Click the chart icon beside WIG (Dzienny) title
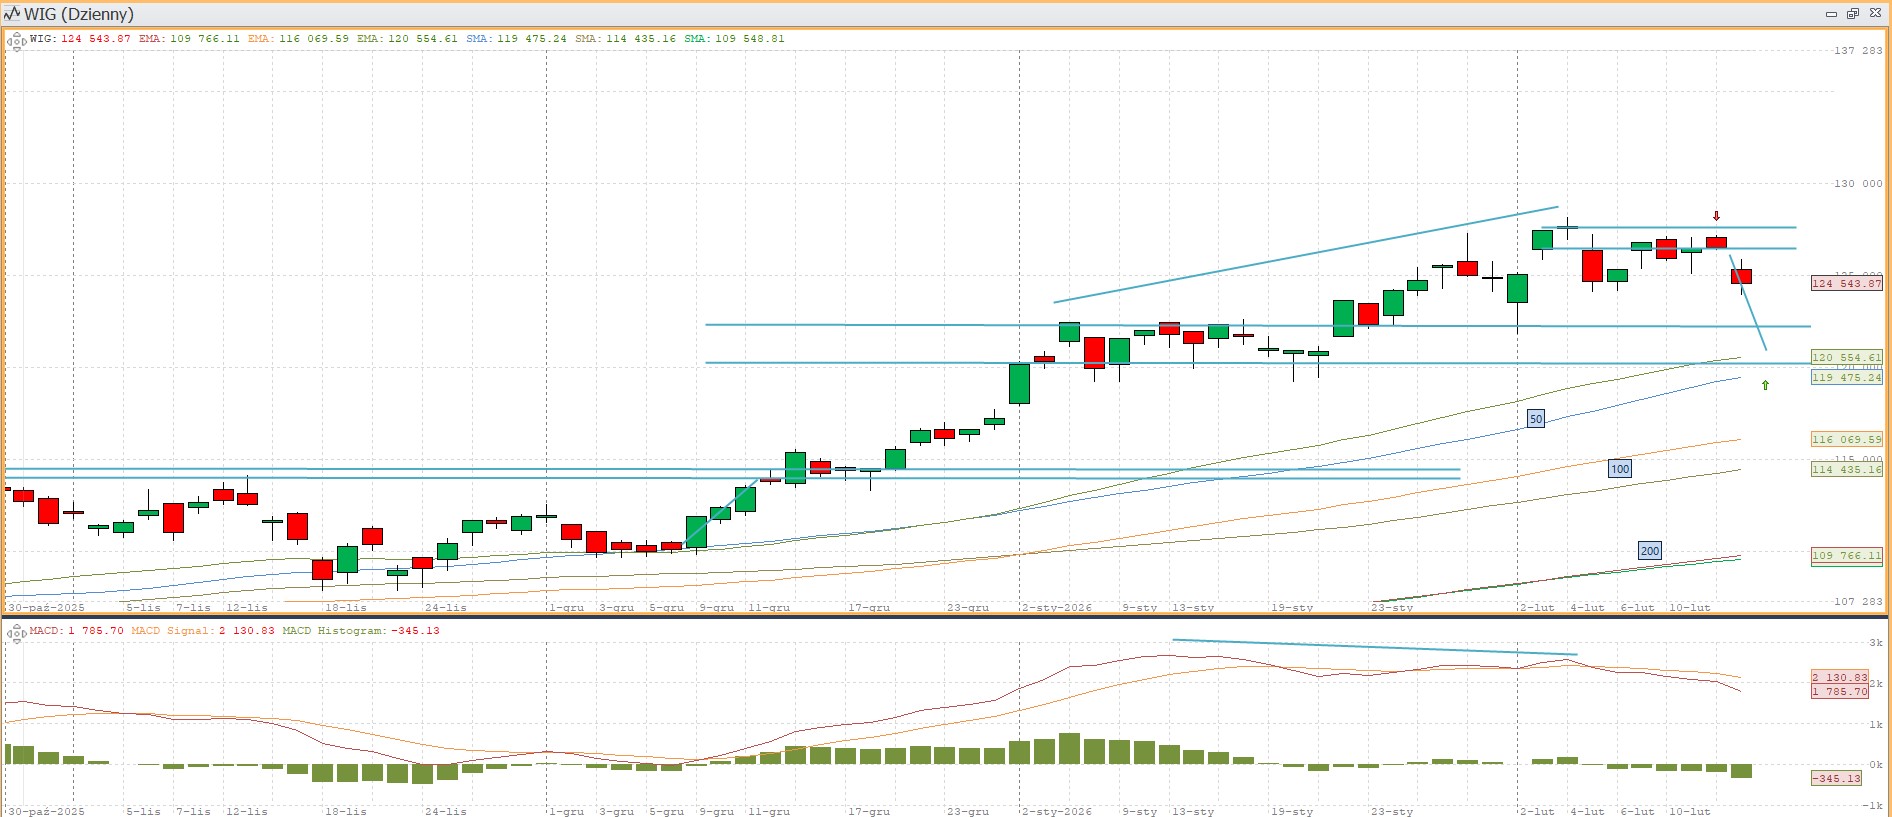This screenshot has height=817, width=1892. 13,14
